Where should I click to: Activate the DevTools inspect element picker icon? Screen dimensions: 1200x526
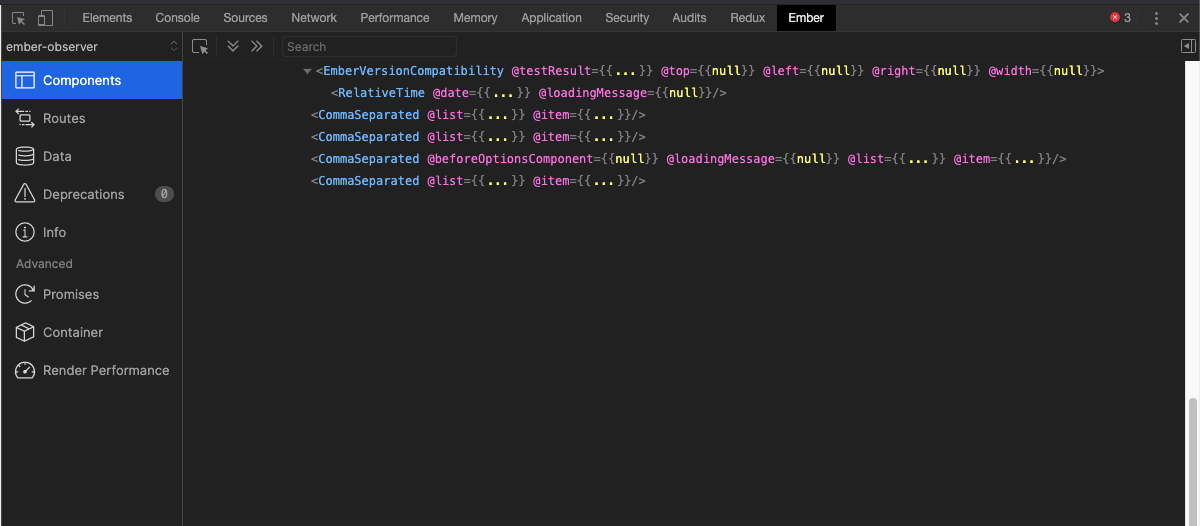click(18, 18)
